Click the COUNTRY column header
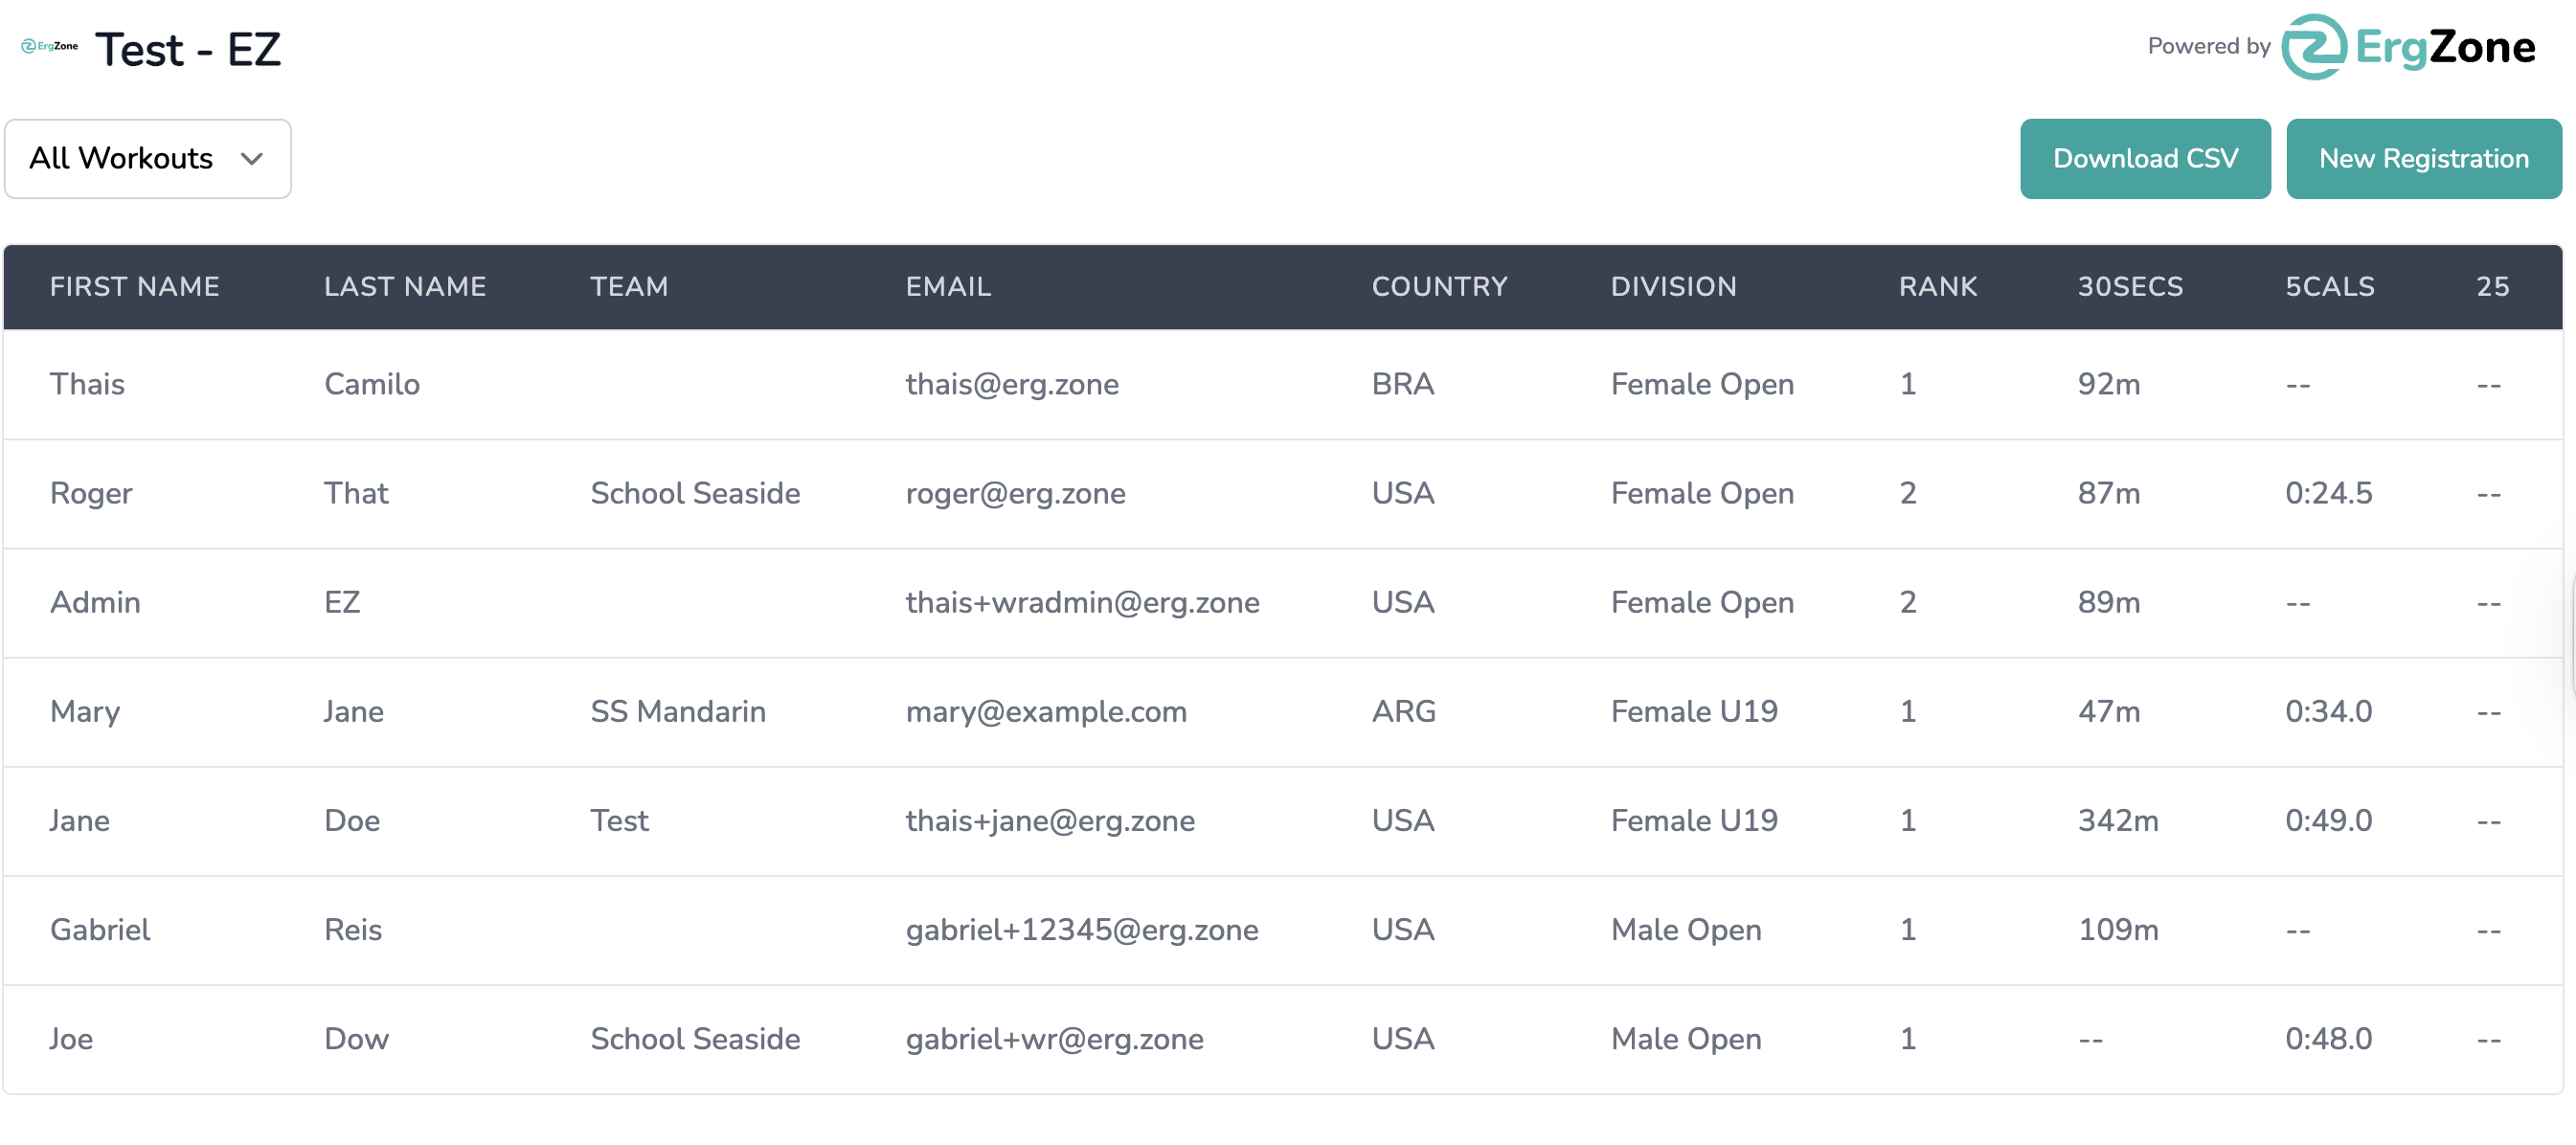 [1439, 287]
